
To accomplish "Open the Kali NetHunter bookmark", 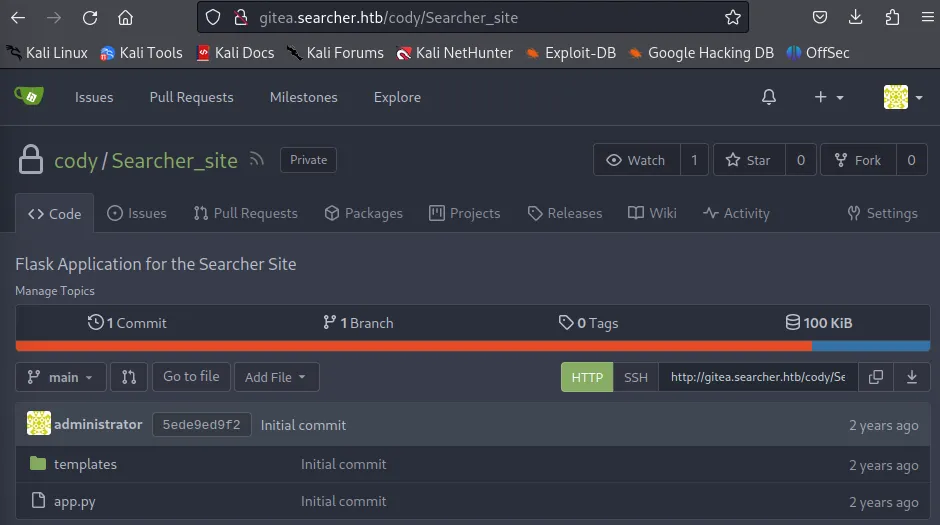I will [x=454, y=53].
